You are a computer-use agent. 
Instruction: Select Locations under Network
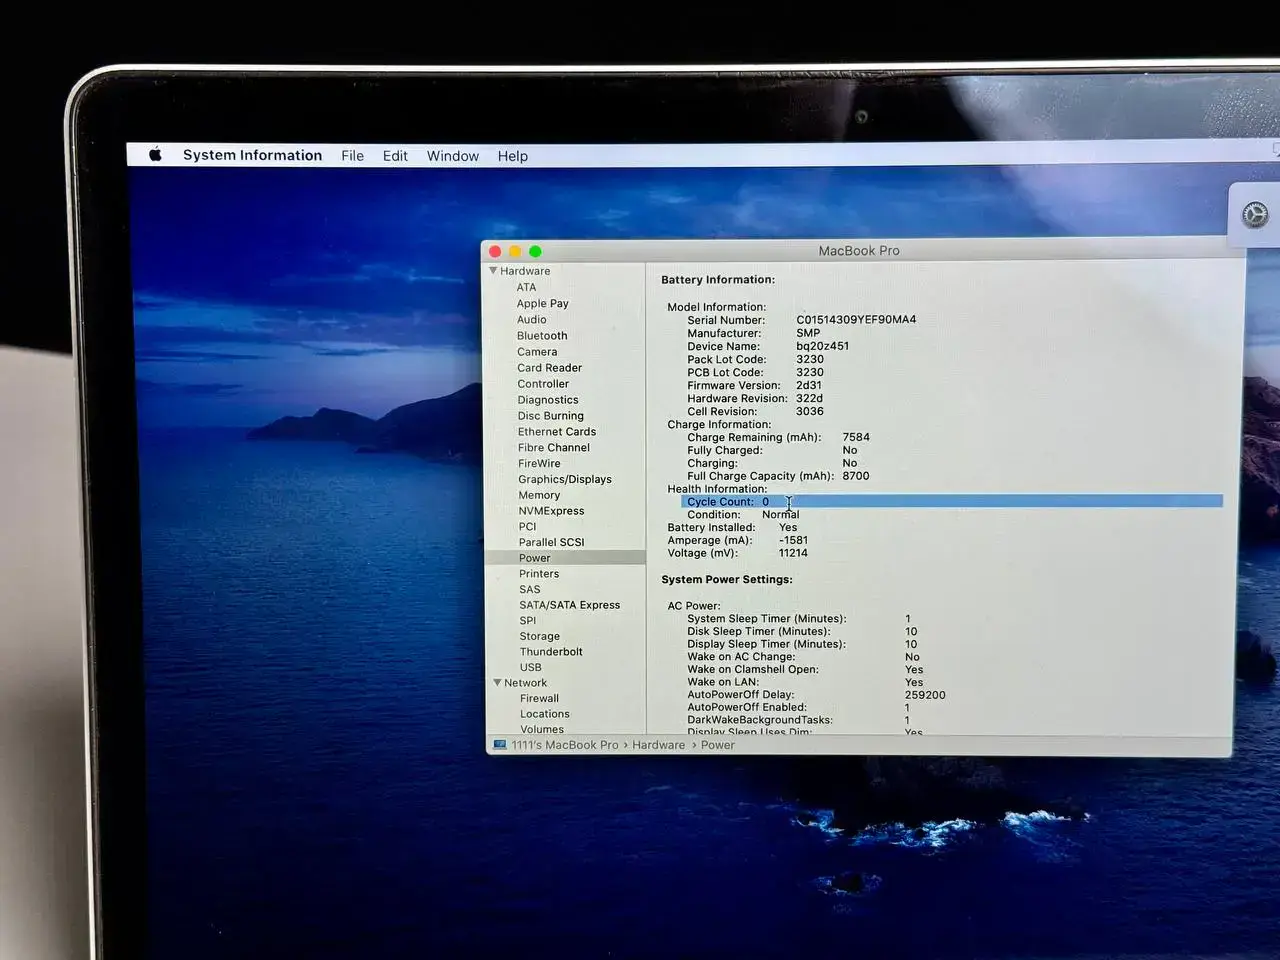(544, 714)
